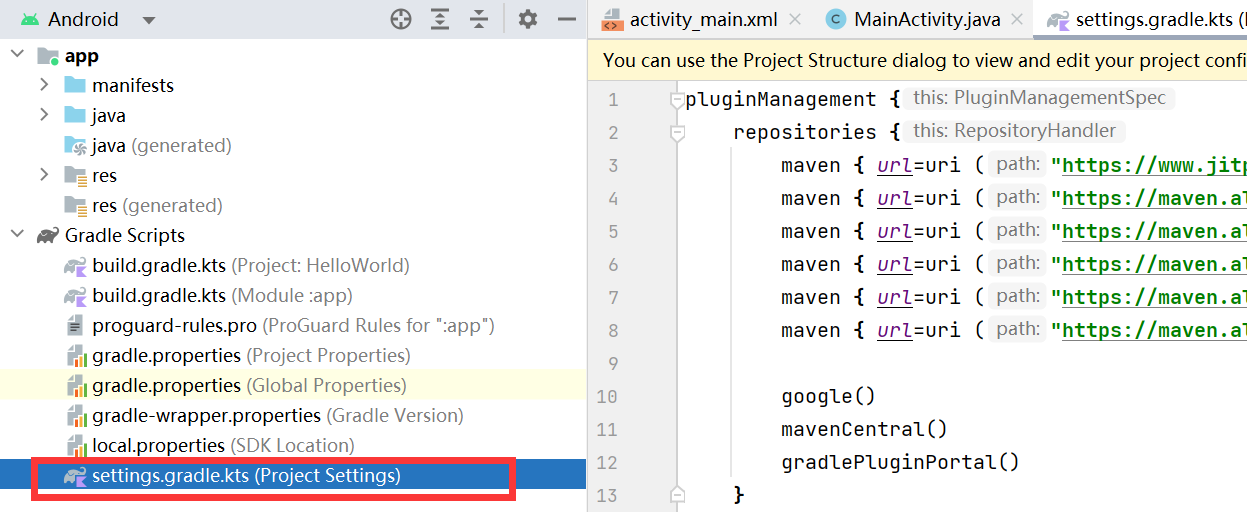Click the res (generated) folder icon
This screenshot has height=512, width=1247.
tap(75, 206)
